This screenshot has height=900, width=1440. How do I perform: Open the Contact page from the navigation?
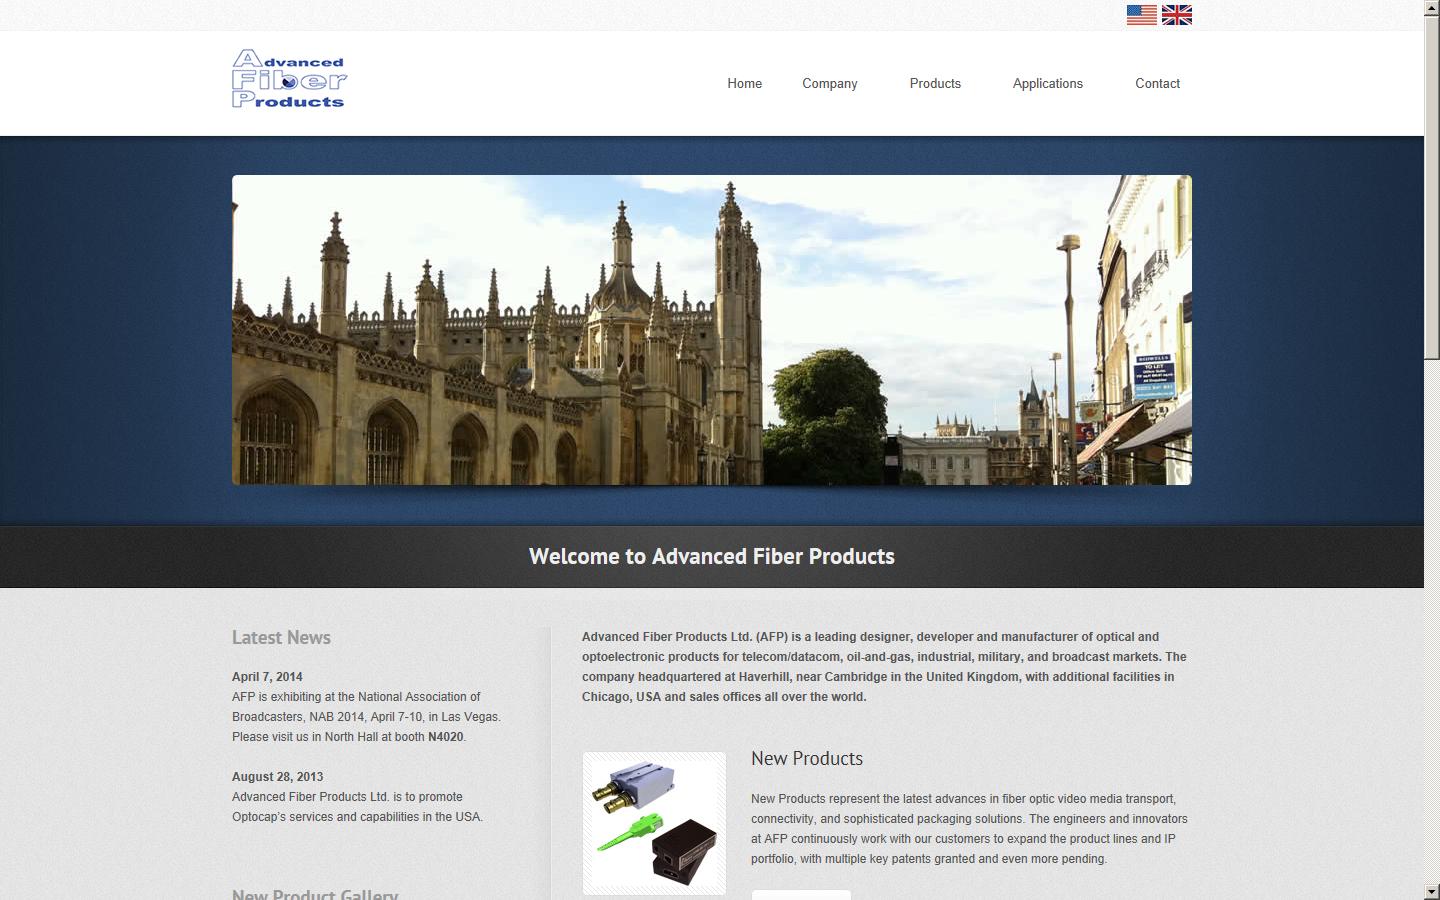point(1157,83)
